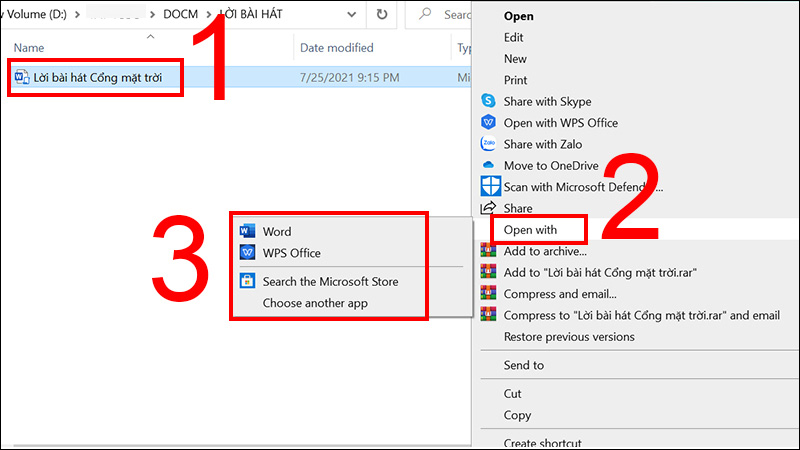Click the WinRAR icon beside Add to archive
800x450 pixels.
tap(488, 250)
